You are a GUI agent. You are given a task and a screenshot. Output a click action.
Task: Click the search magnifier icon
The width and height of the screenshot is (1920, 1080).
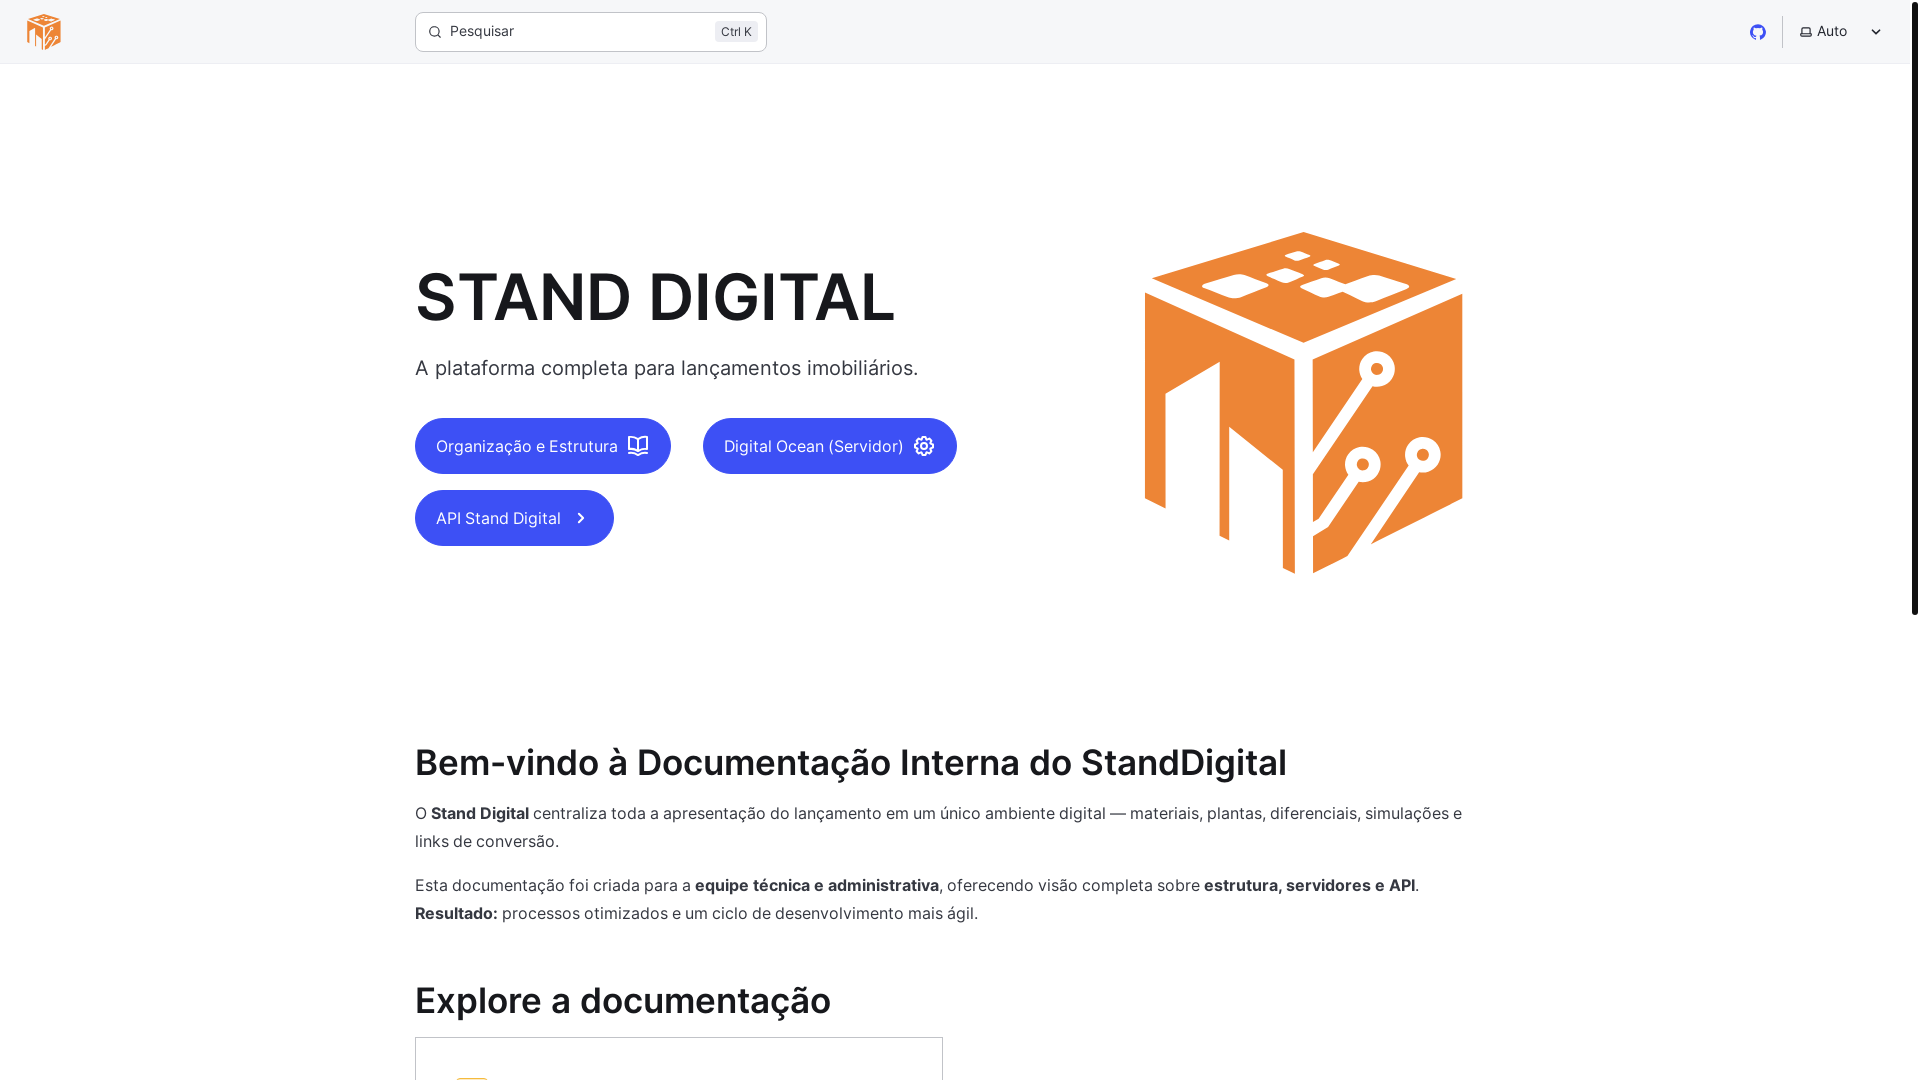coord(434,32)
